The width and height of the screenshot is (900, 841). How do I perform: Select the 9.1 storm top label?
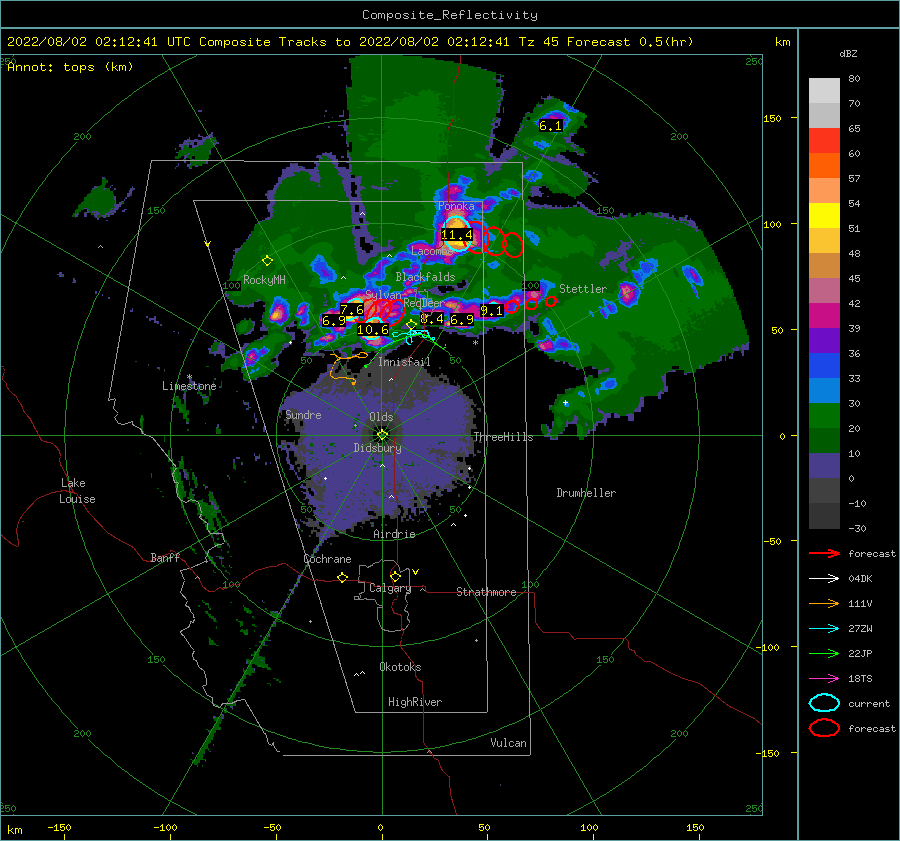491,311
